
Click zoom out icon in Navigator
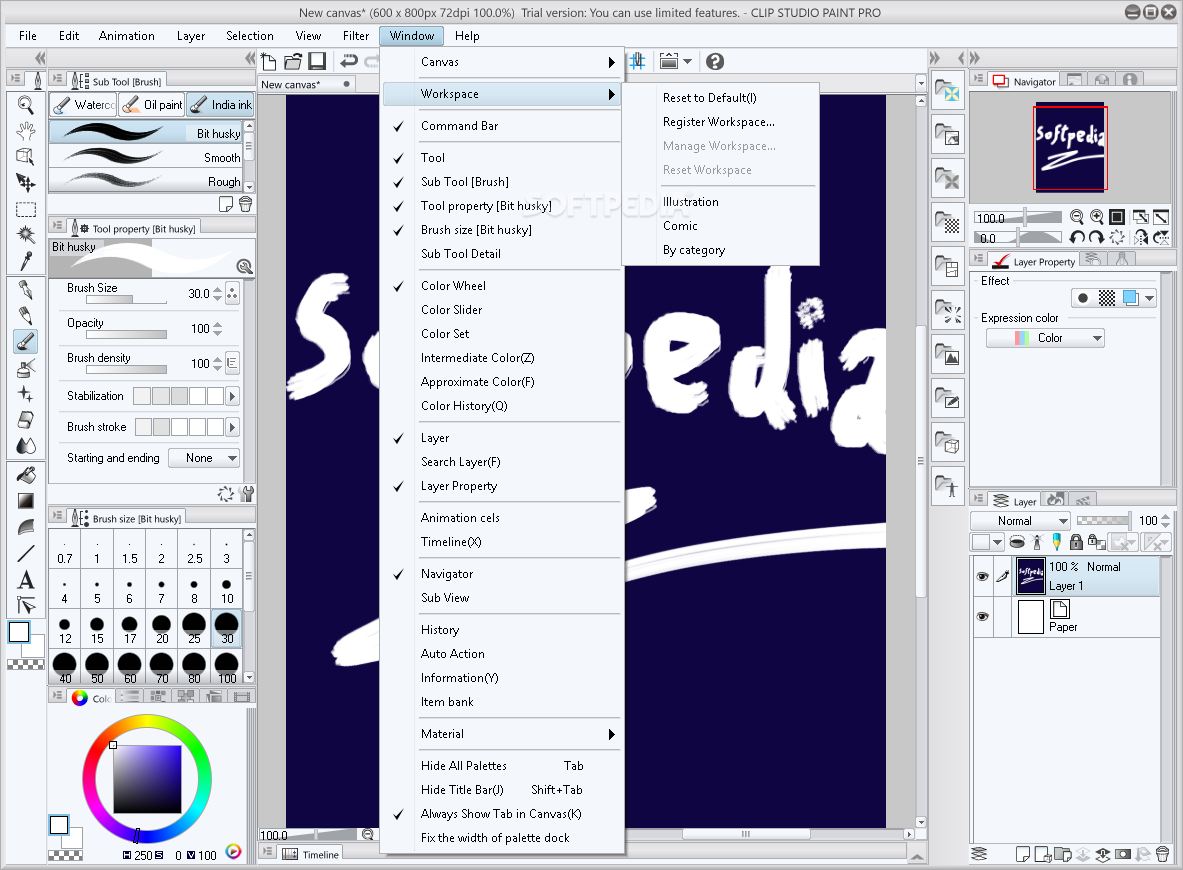coord(1077,217)
